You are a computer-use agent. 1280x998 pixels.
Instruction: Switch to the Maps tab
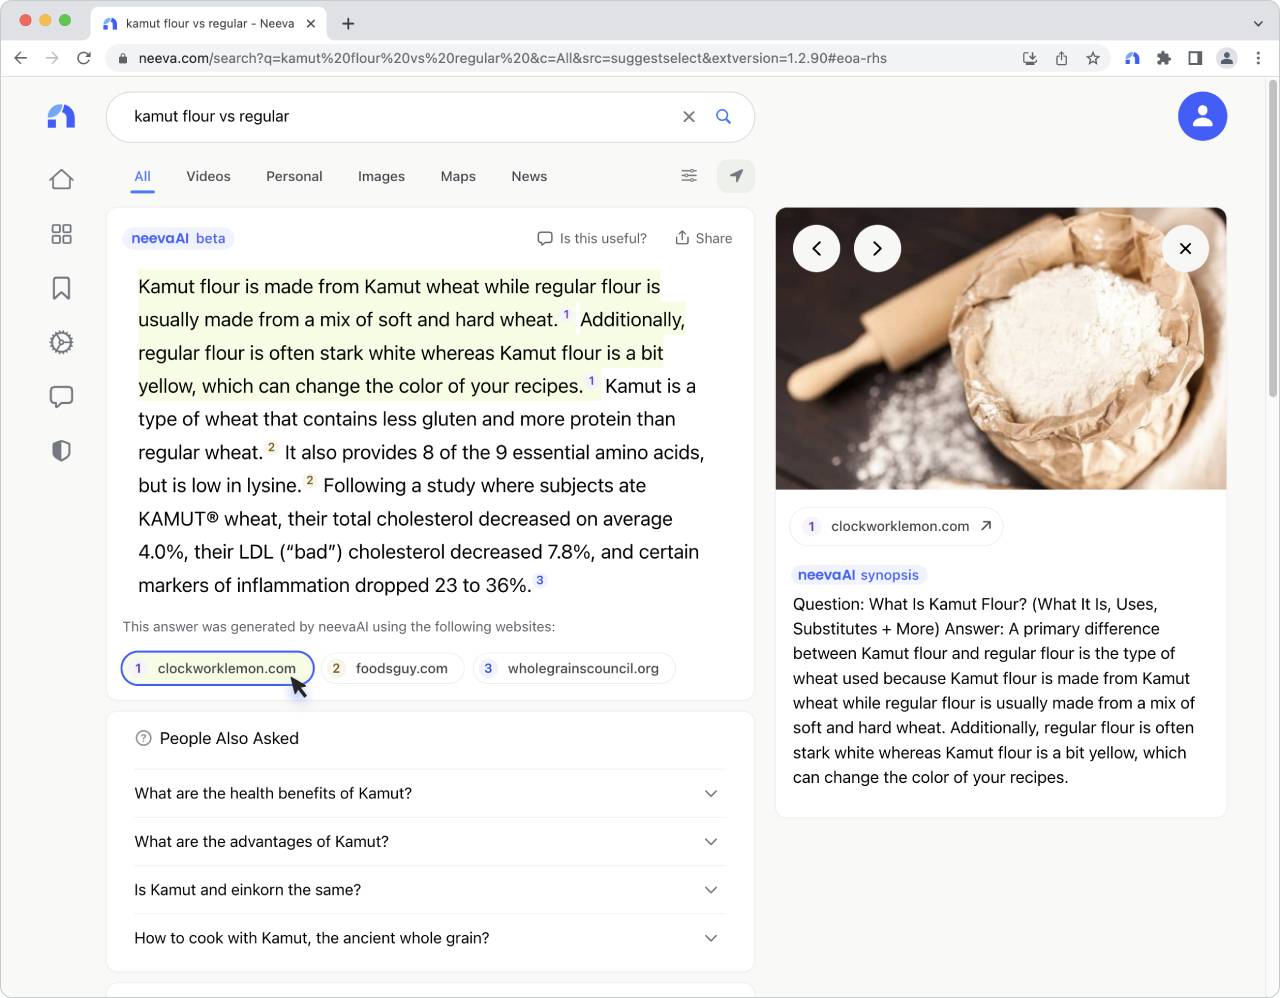coord(458,176)
